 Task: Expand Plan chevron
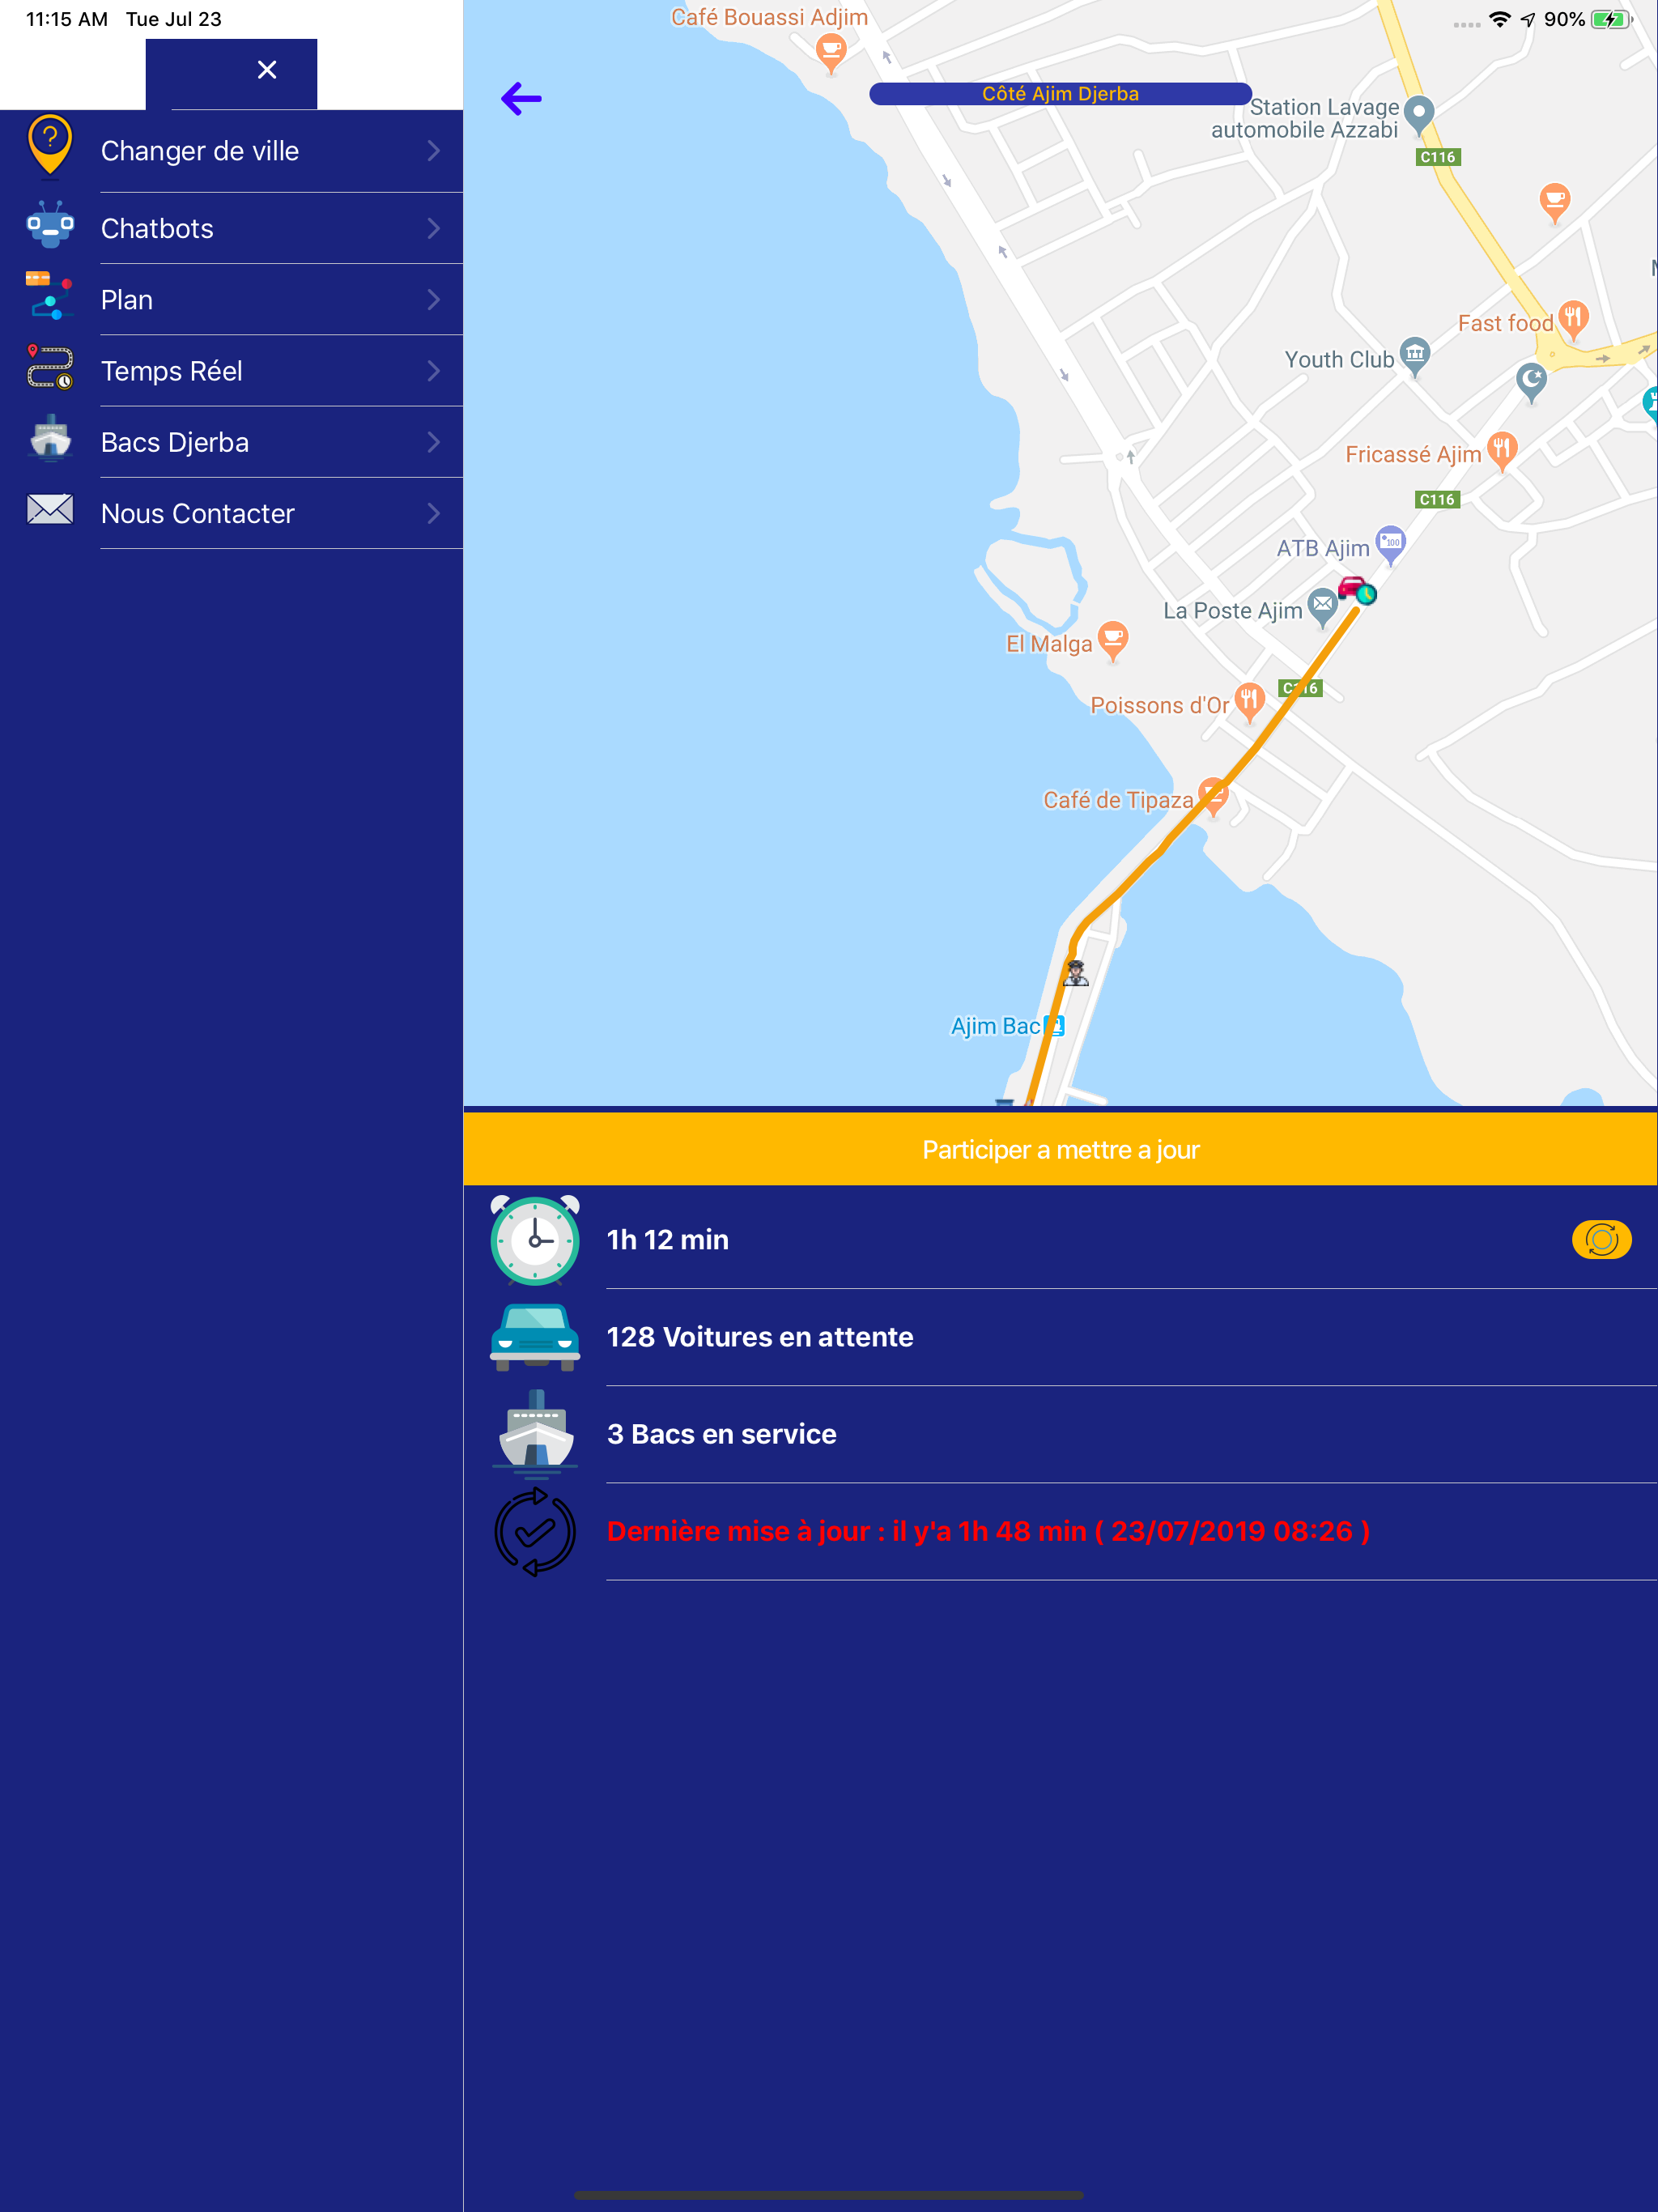click(x=433, y=300)
